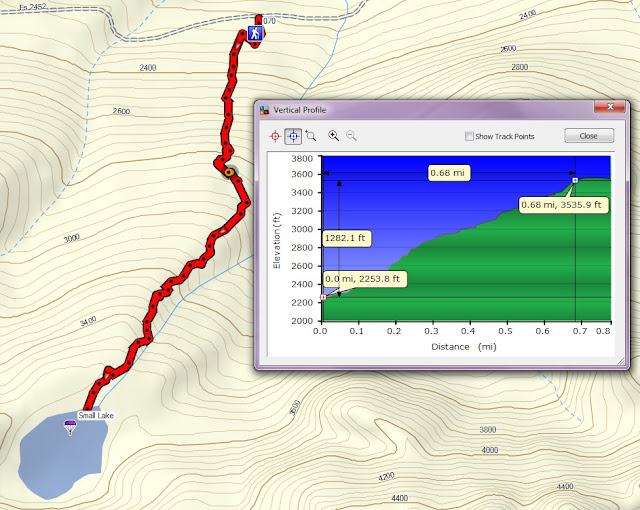Select the Small Lake waypoint symbol
640x510 pixels.
70,427
